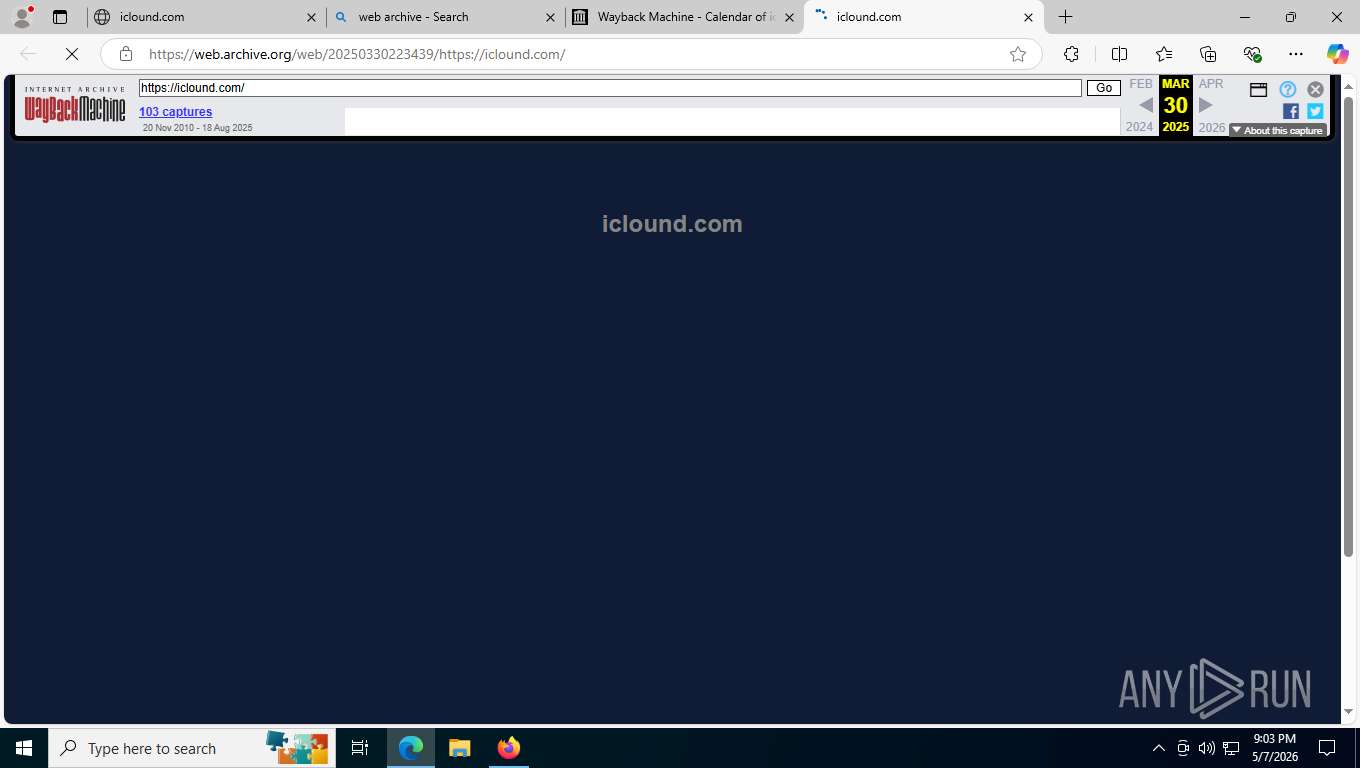Screen dimensions: 1360x768
Task: Click the Wayback Machine logo
Action: click(75, 104)
